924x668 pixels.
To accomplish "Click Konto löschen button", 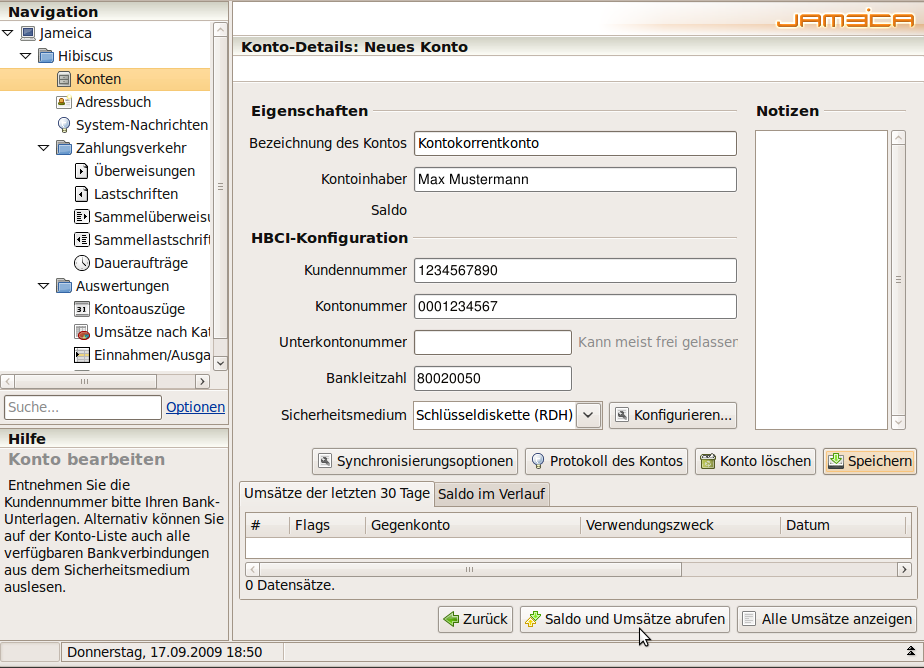I will (755, 461).
